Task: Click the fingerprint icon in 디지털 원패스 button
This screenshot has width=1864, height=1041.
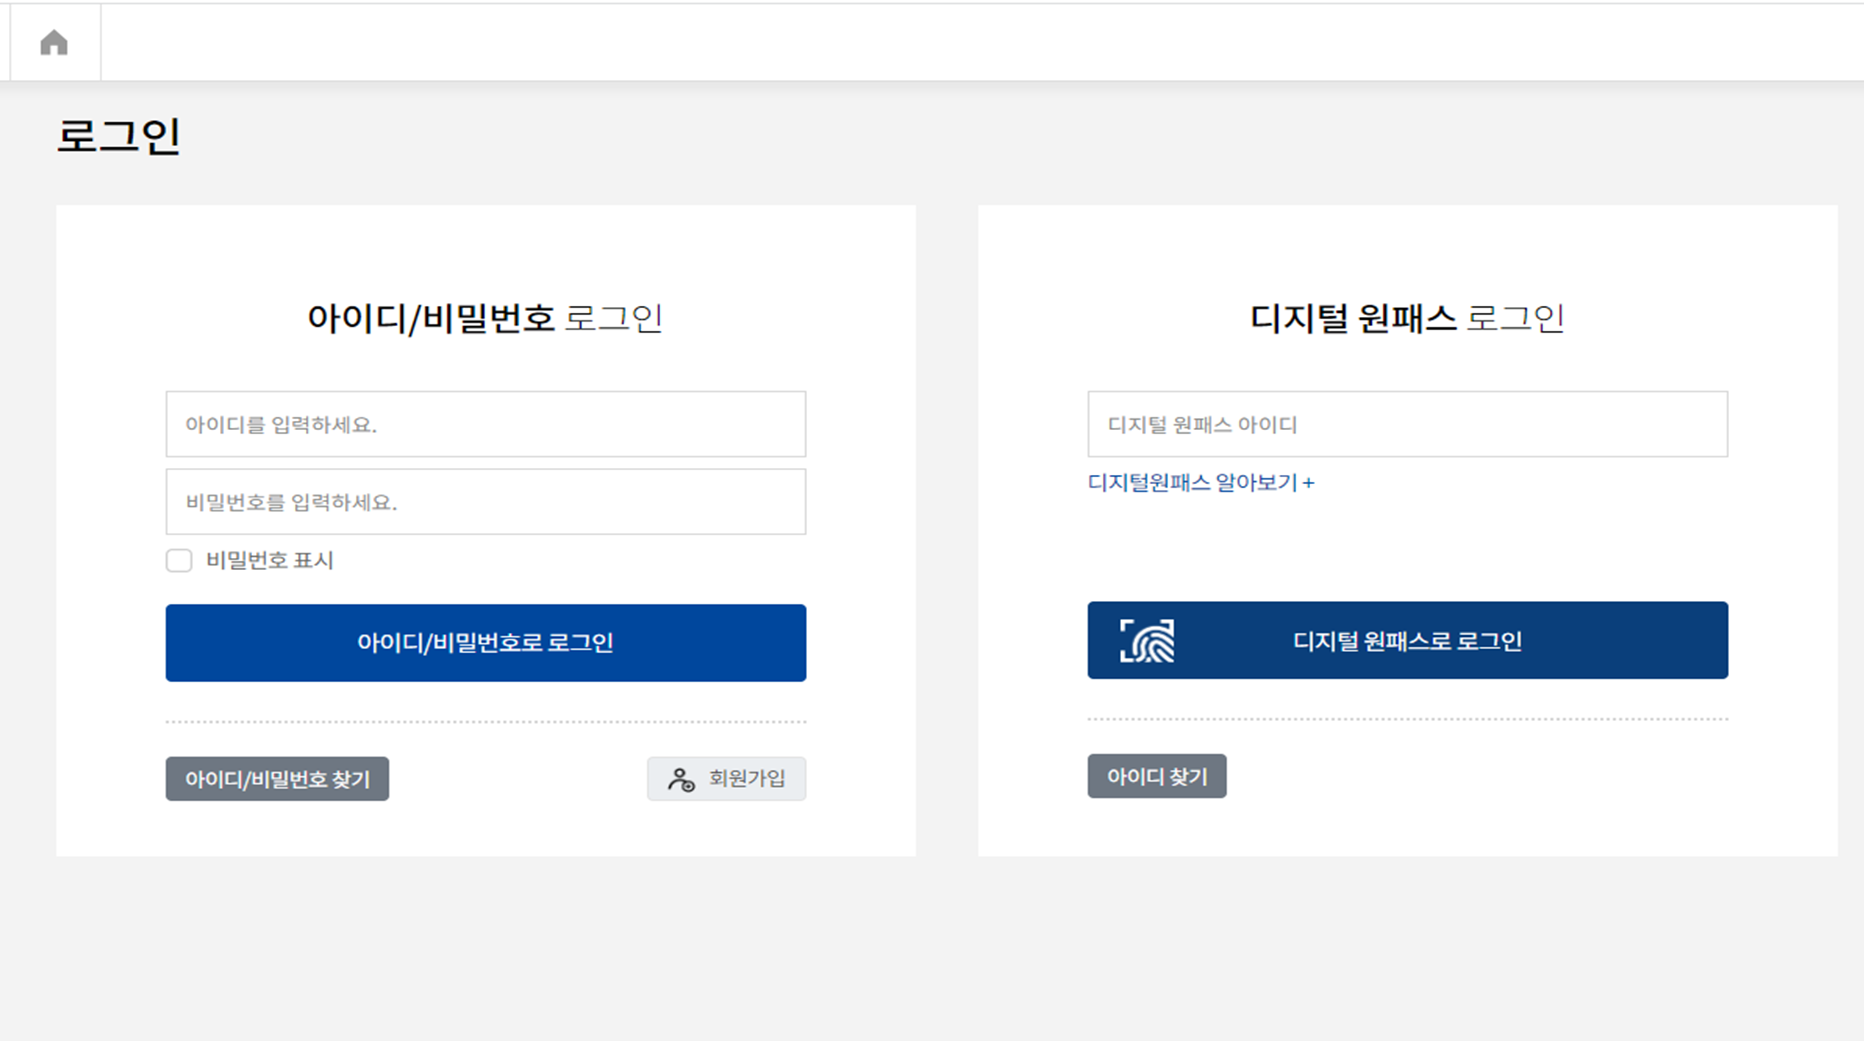Action: [x=1147, y=641]
